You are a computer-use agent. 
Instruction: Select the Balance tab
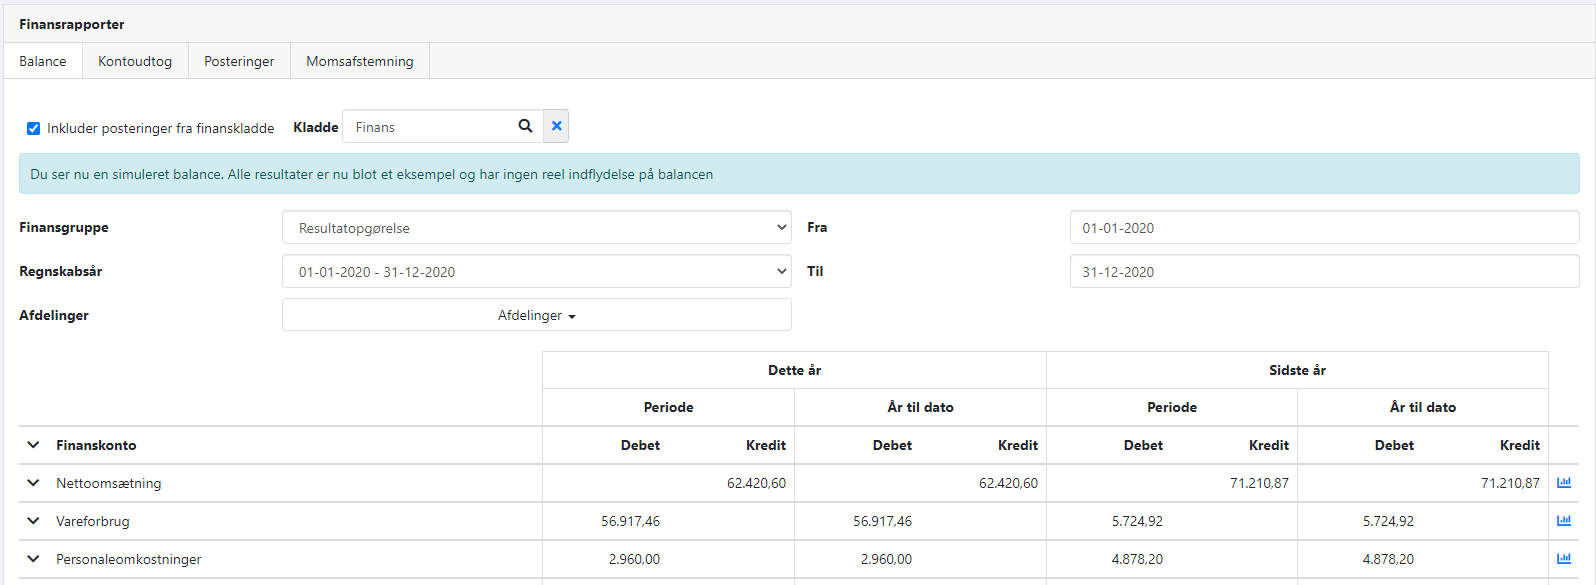point(43,61)
